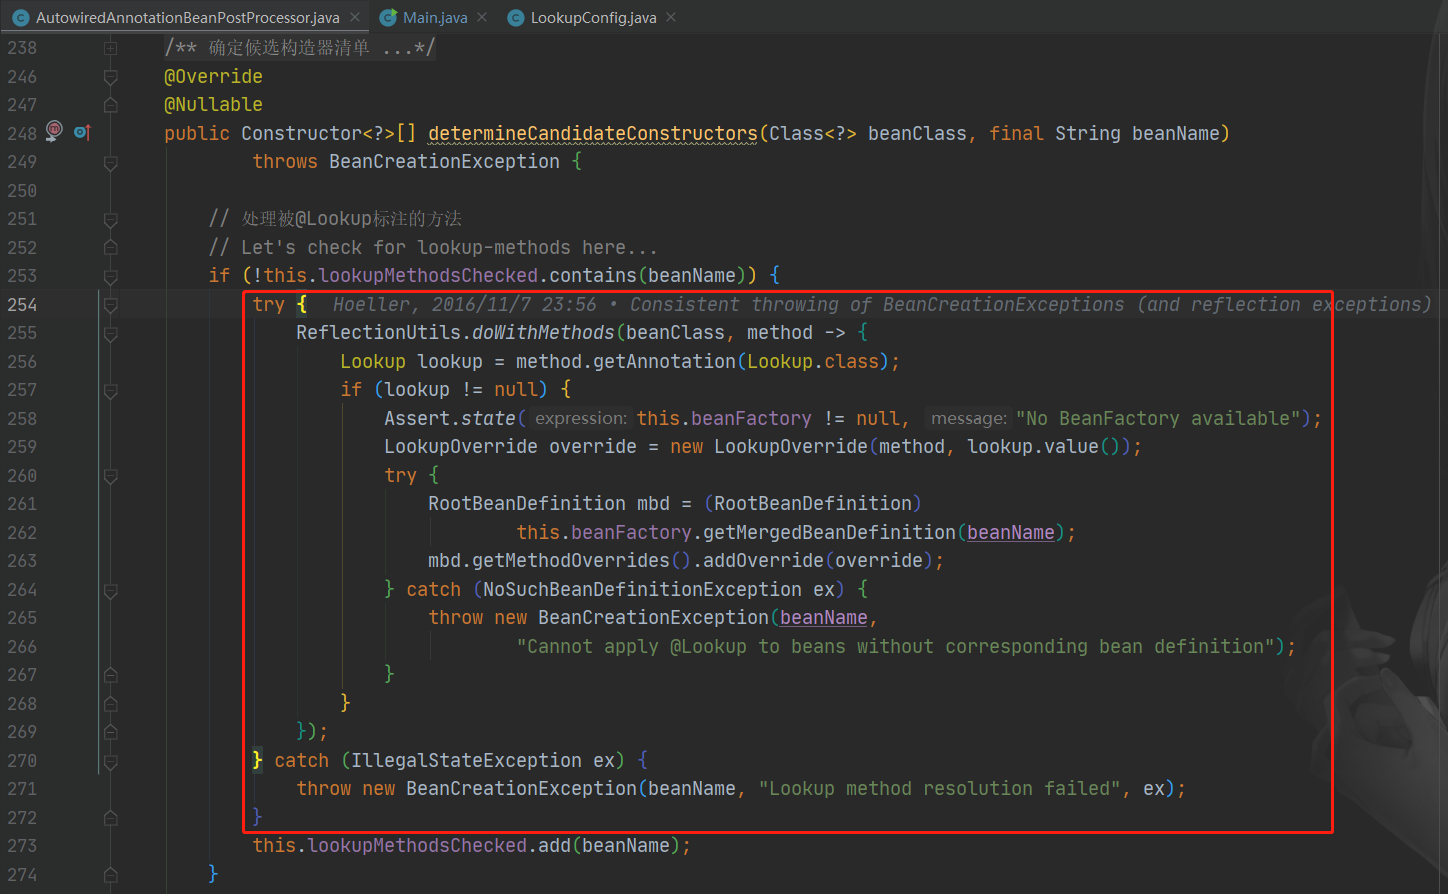Screen dimensions: 1448x894
Task: Click the try keyword on line 260
Action: [x=400, y=476]
